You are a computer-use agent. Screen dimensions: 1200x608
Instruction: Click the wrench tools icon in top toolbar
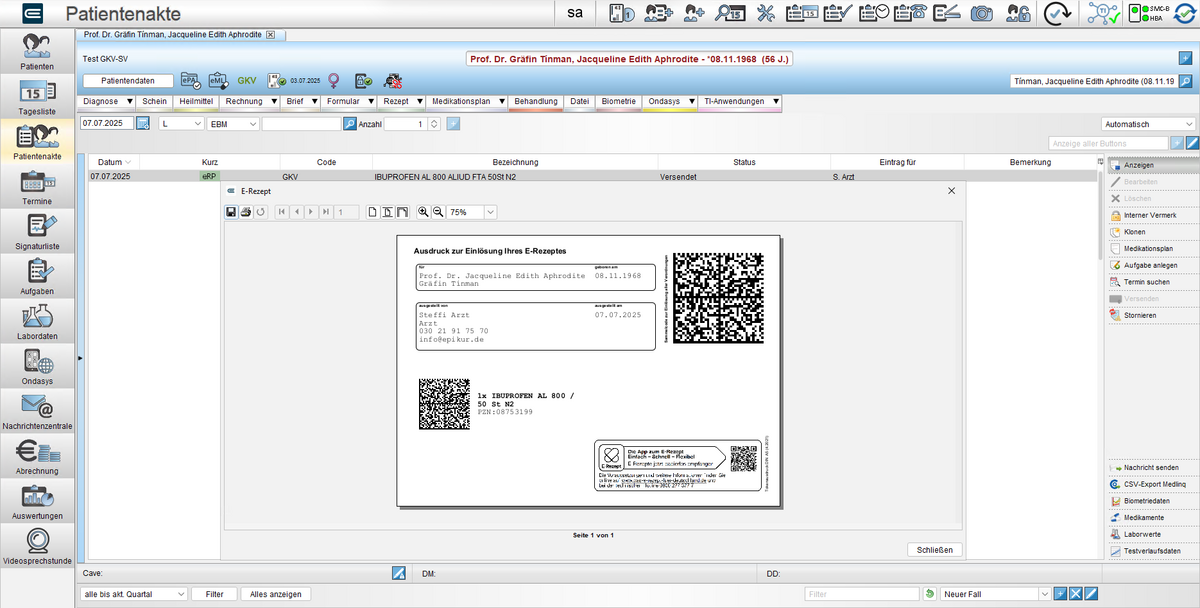click(767, 13)
